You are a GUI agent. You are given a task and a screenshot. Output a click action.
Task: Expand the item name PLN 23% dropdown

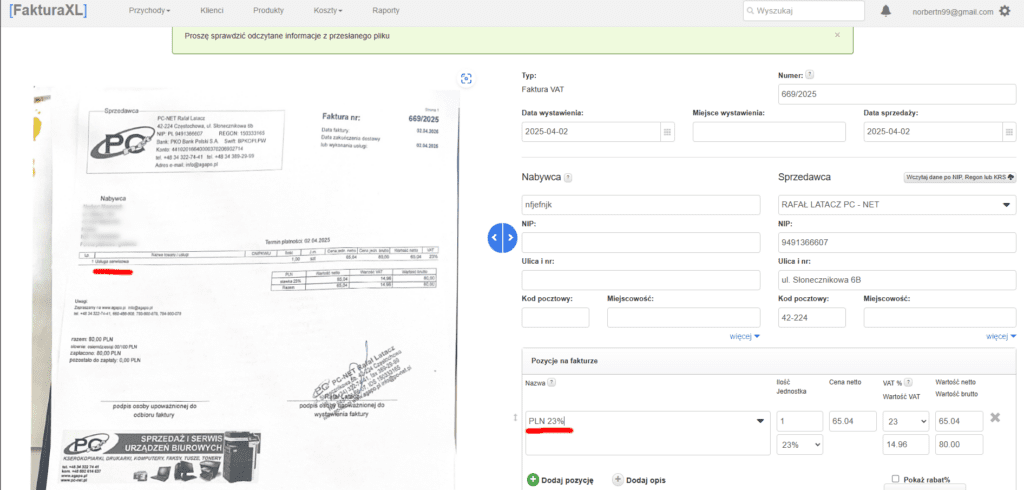tap(757, 422)
